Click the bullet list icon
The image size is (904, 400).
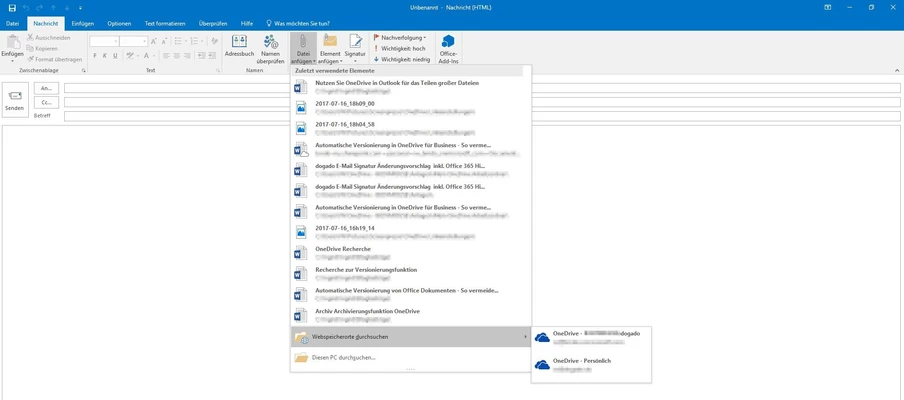[180, 41]
